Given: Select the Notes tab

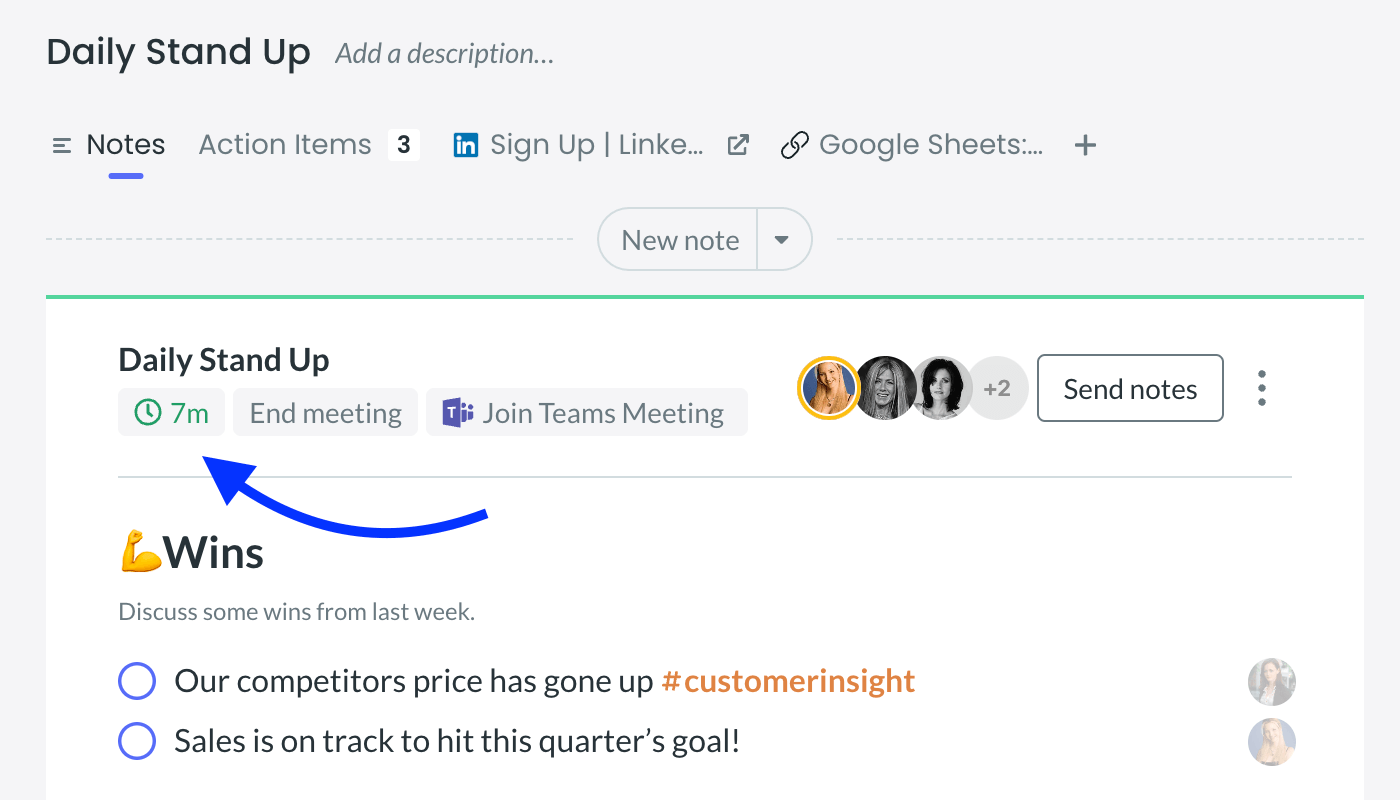Looking at the screenshot, I should [x=126, y=146].
